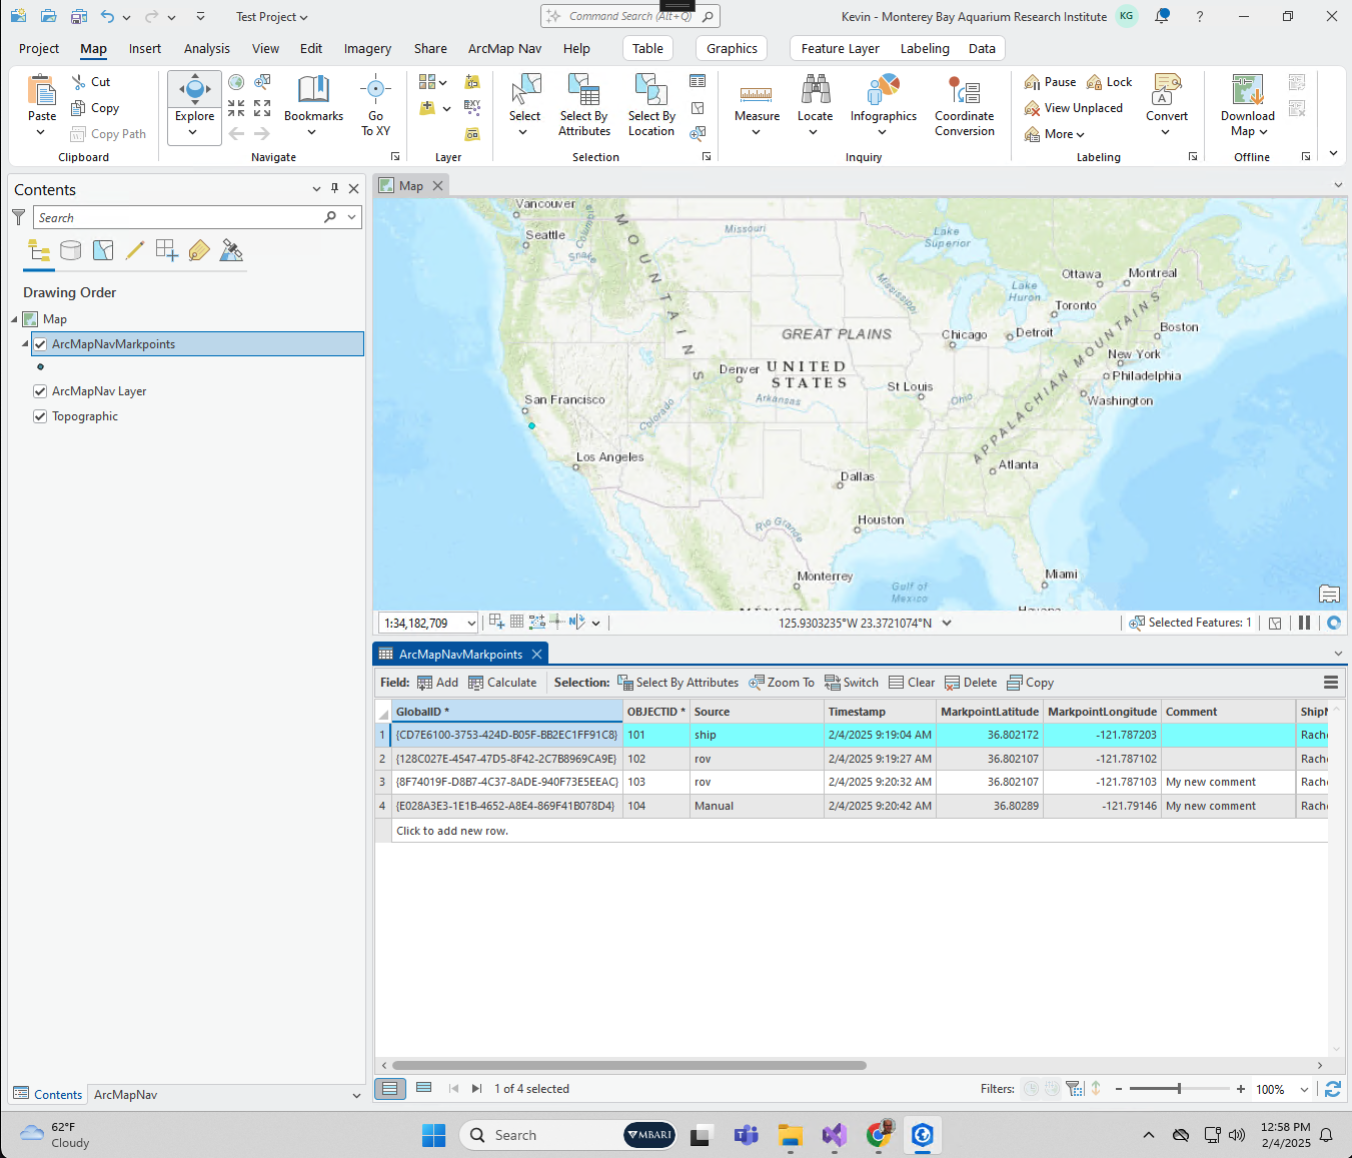Click the Go To XY tool
The image size is (1352, 1158).
click(375, 104)
